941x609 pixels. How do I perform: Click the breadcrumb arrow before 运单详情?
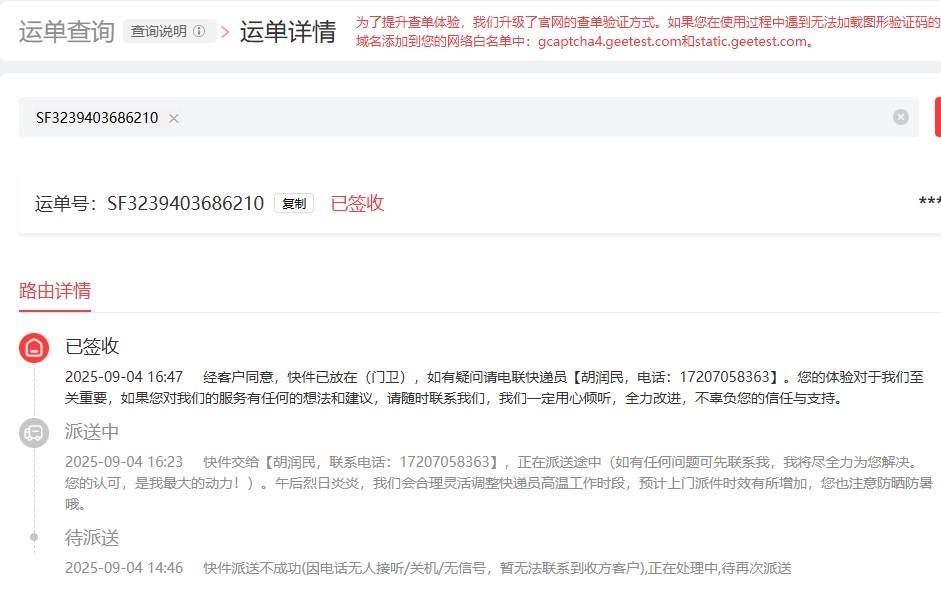pos(226,32)
